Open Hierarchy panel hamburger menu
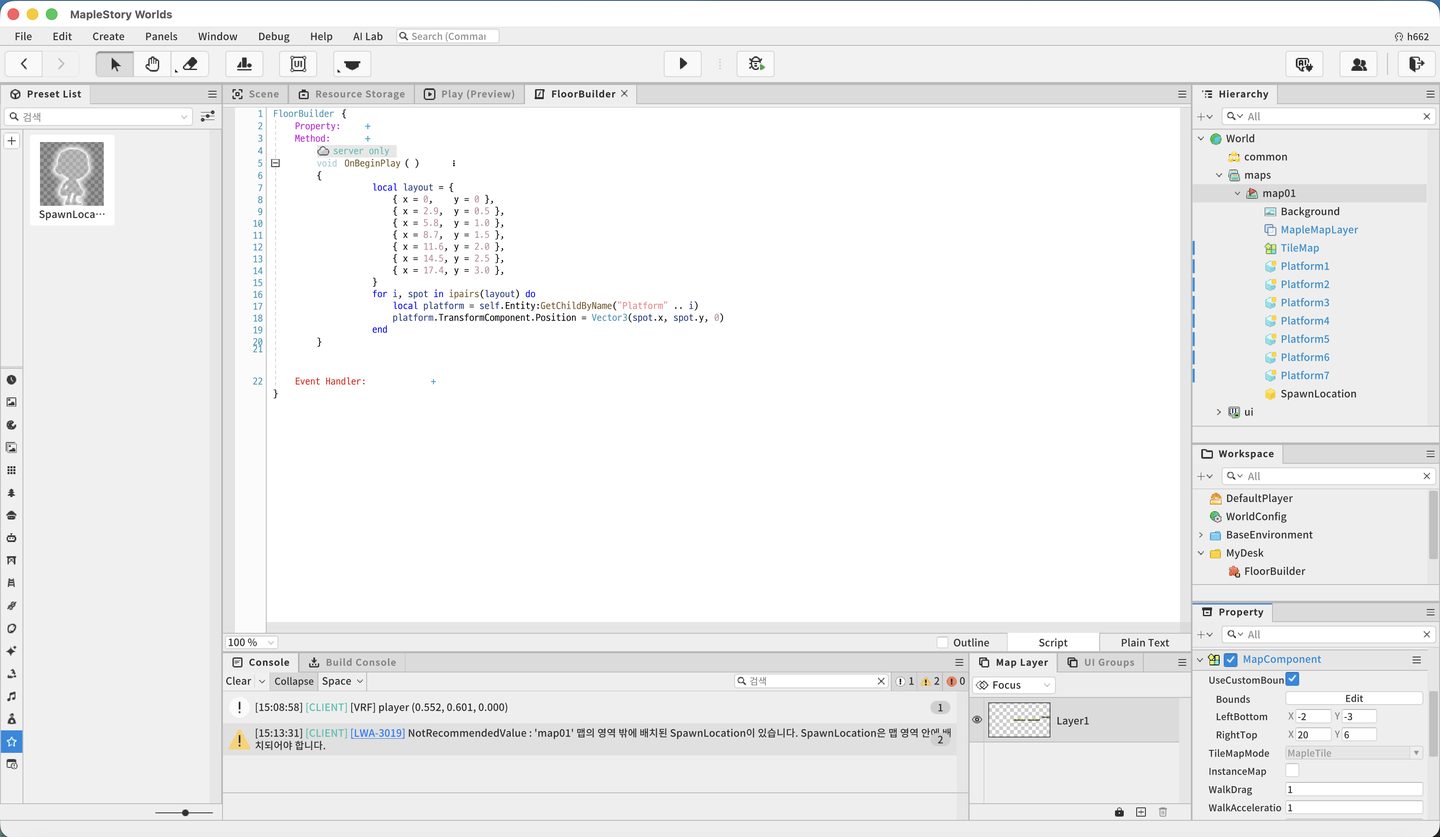Image resolution: width=1440 pixels, height=837 pixels. tap(1430, 94)
